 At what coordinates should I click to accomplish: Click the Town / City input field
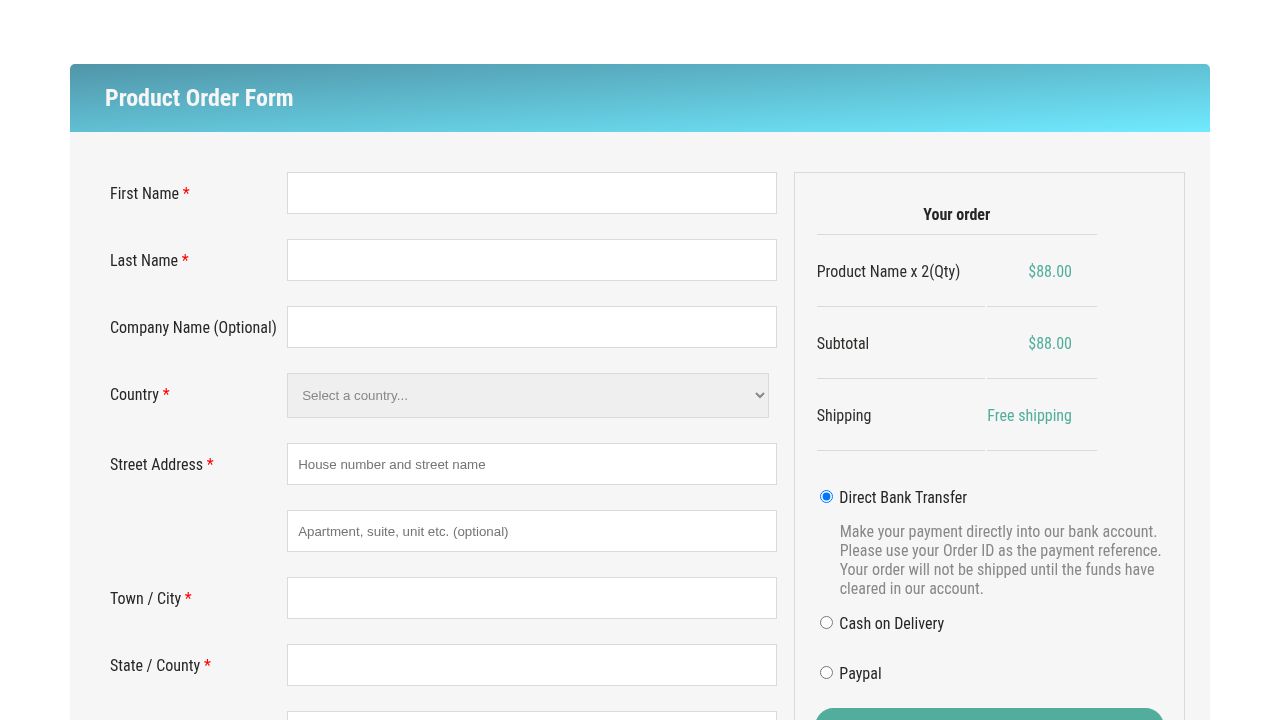pos(531,598)
